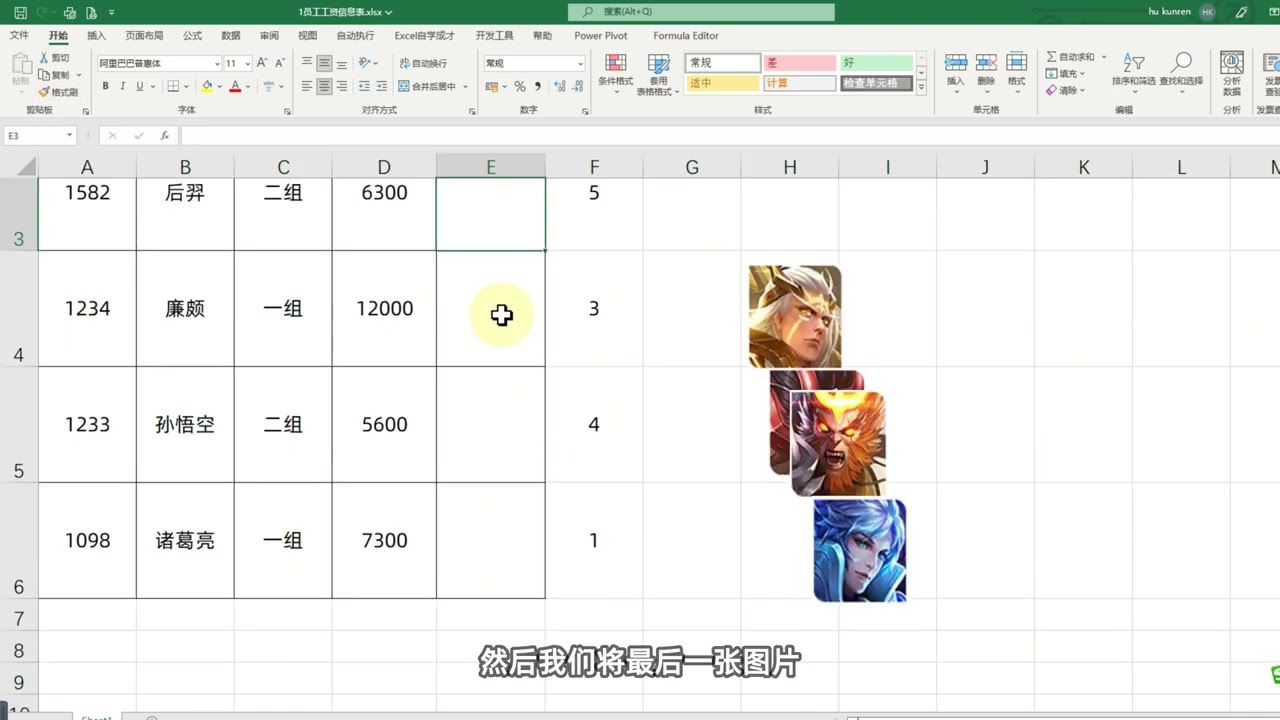Toggle middle vertical alignment
This screenshot has height=720, width=1280.
324,63
